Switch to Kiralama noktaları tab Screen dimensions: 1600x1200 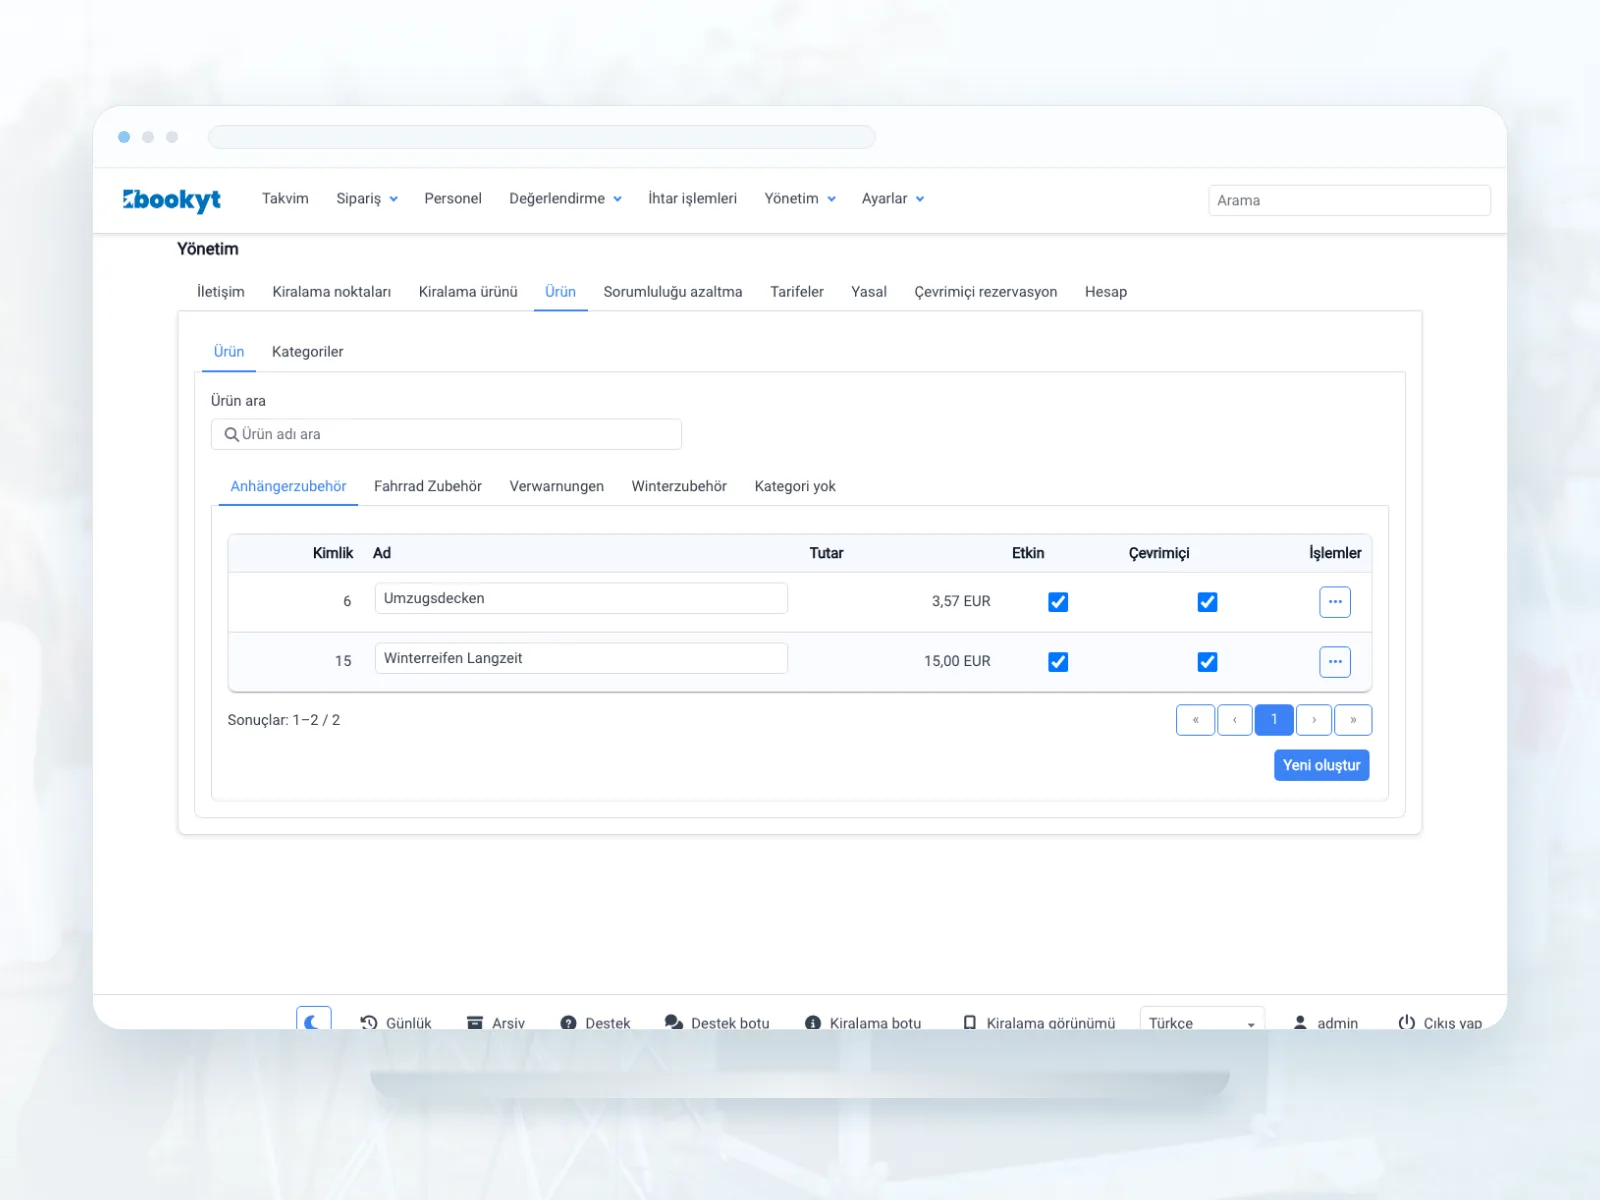tap(332, 292)
